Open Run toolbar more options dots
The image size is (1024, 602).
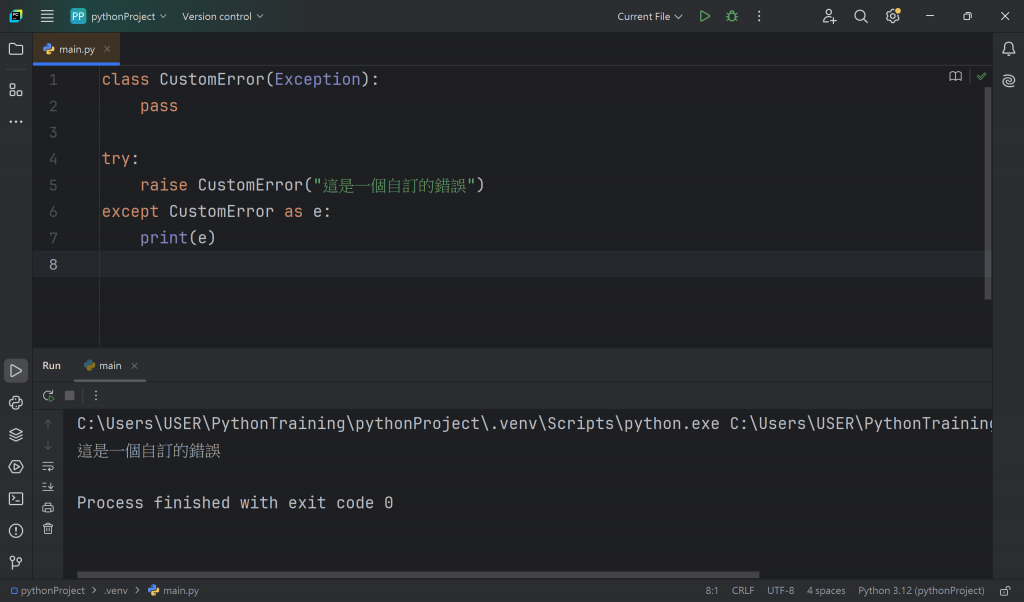[x=96, y=396]
